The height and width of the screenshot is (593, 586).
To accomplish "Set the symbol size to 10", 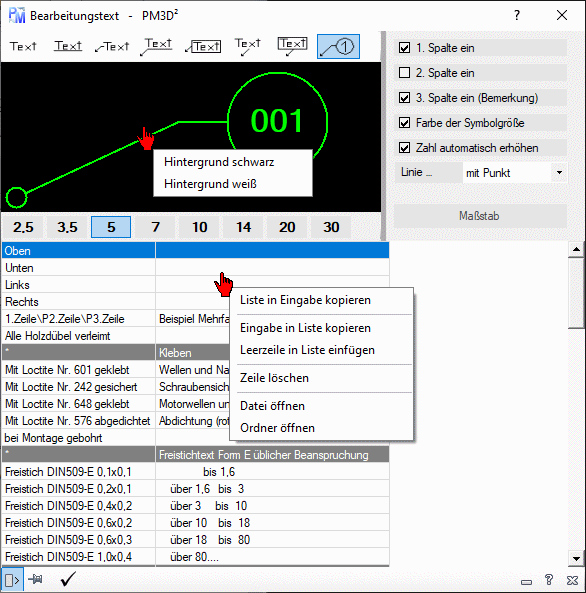I will tap(199, 227).
